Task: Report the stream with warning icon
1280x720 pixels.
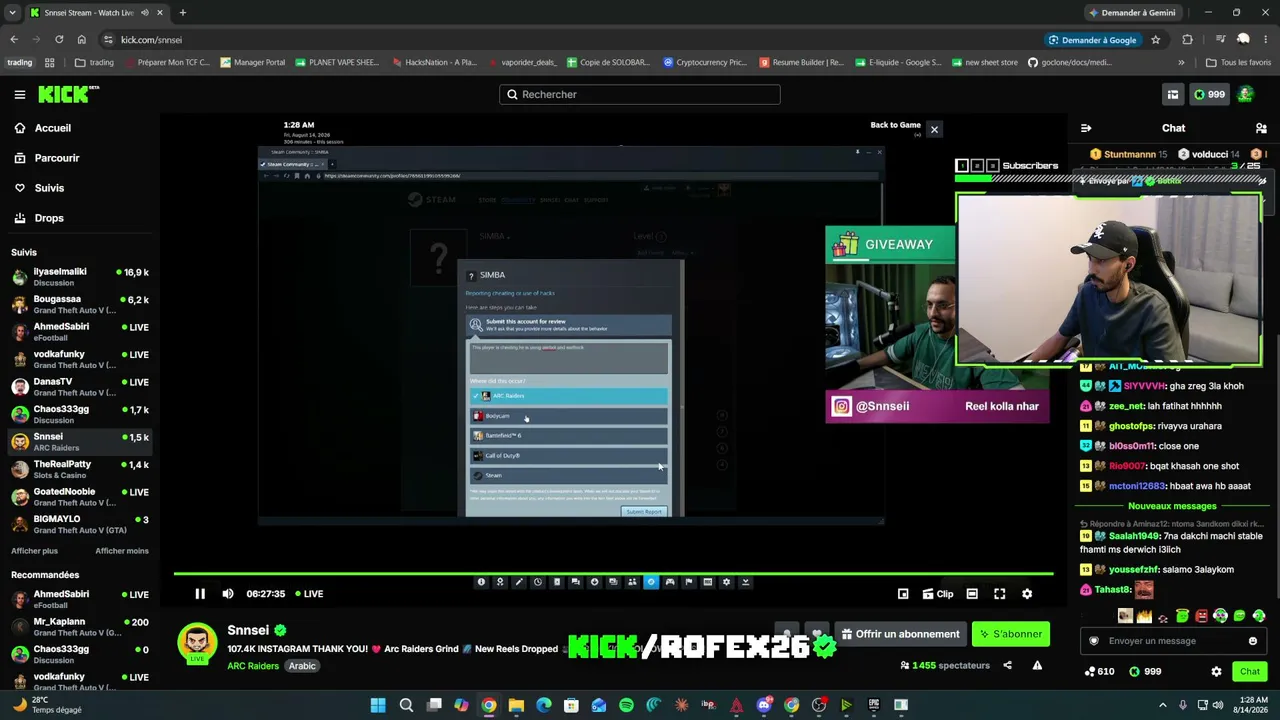Action: click(x=1037, y=666)
